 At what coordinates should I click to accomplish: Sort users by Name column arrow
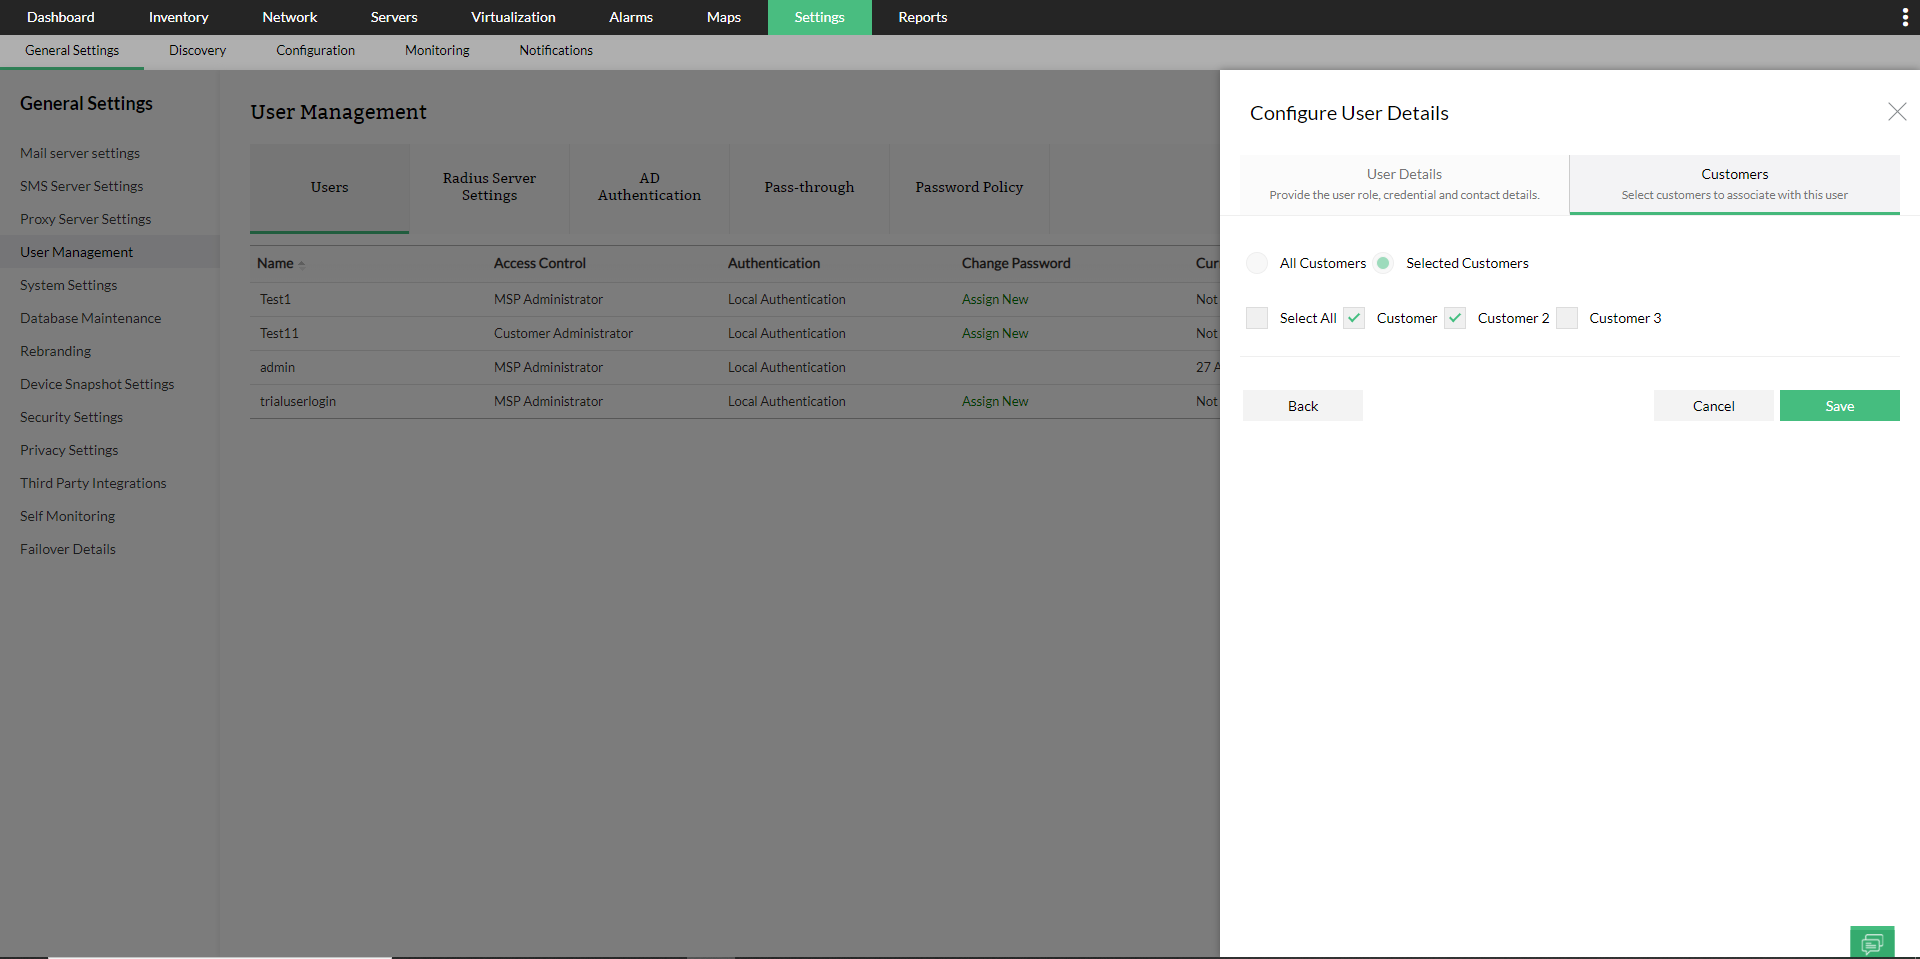click(301, 264)
